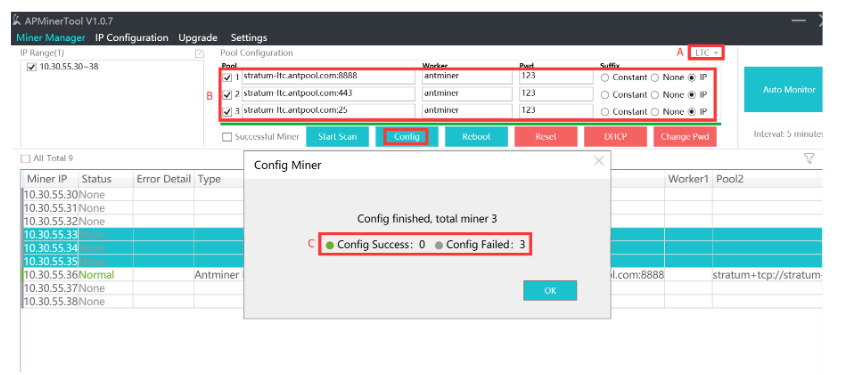This screenshot has width=842, height=375.
Task: Toggle the pool 2 checkbox
Action: point(227,95)
